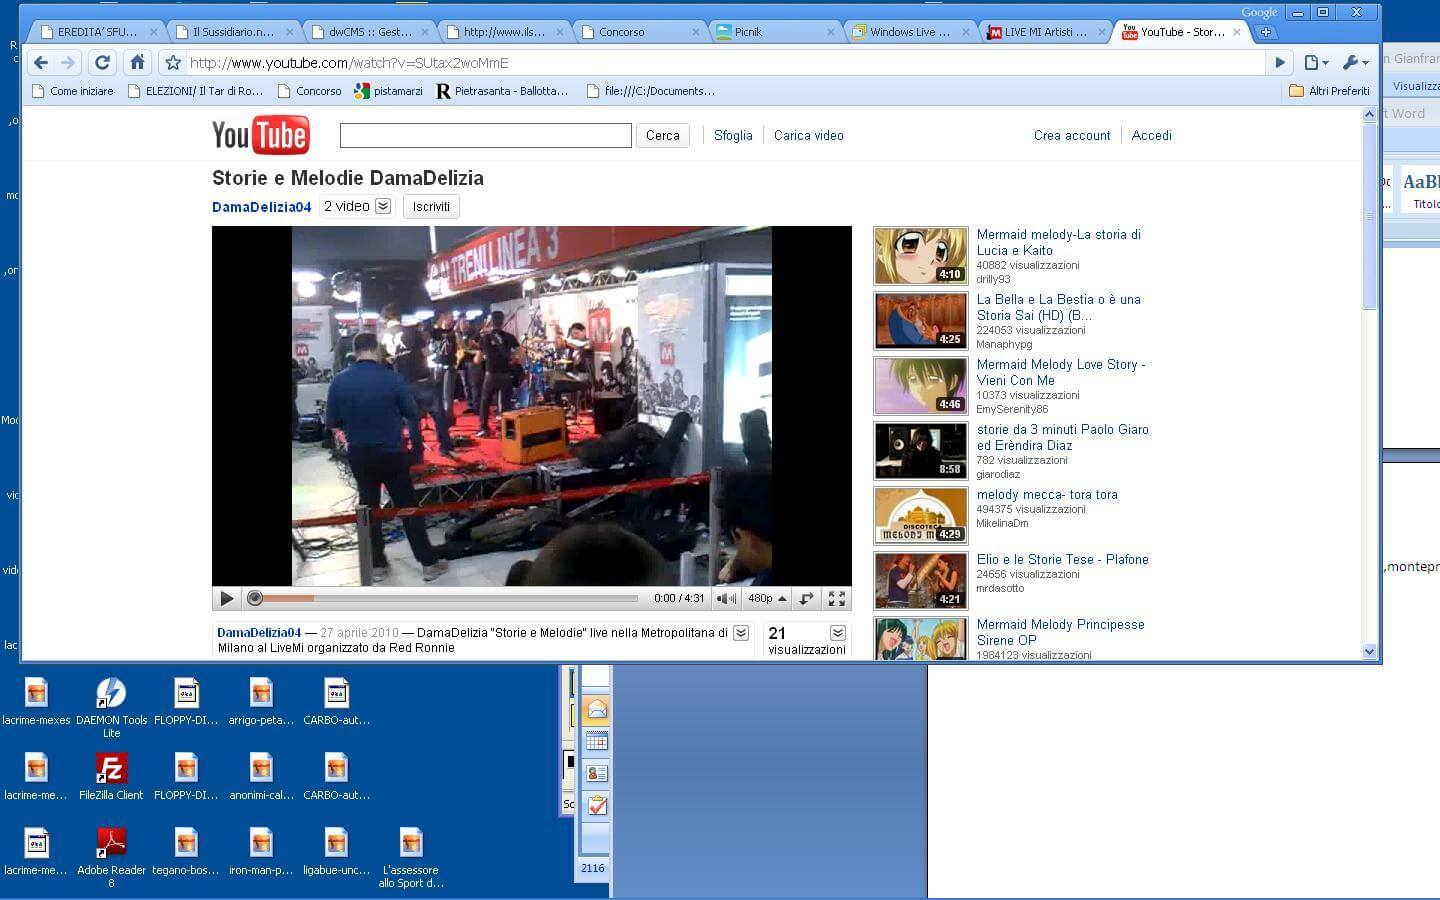Mute the video volume icon
Viewport: 1440px width, 900px height.
pyautogui.click(x=726, y=598)
